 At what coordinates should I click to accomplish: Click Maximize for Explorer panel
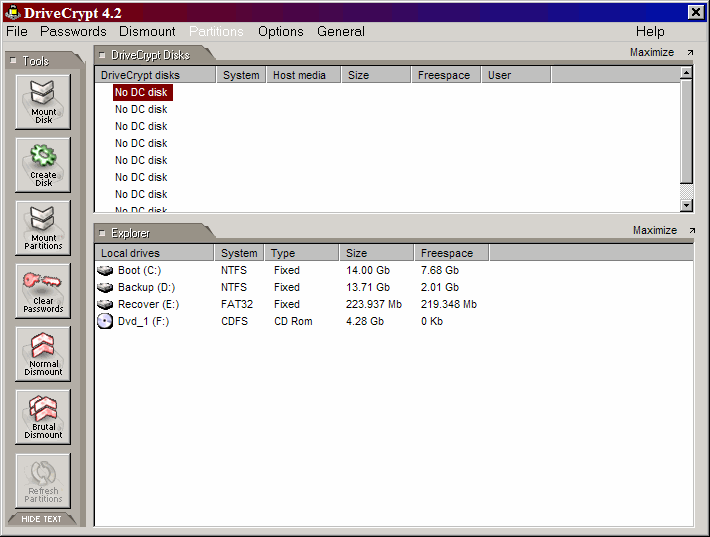point(655,230)
